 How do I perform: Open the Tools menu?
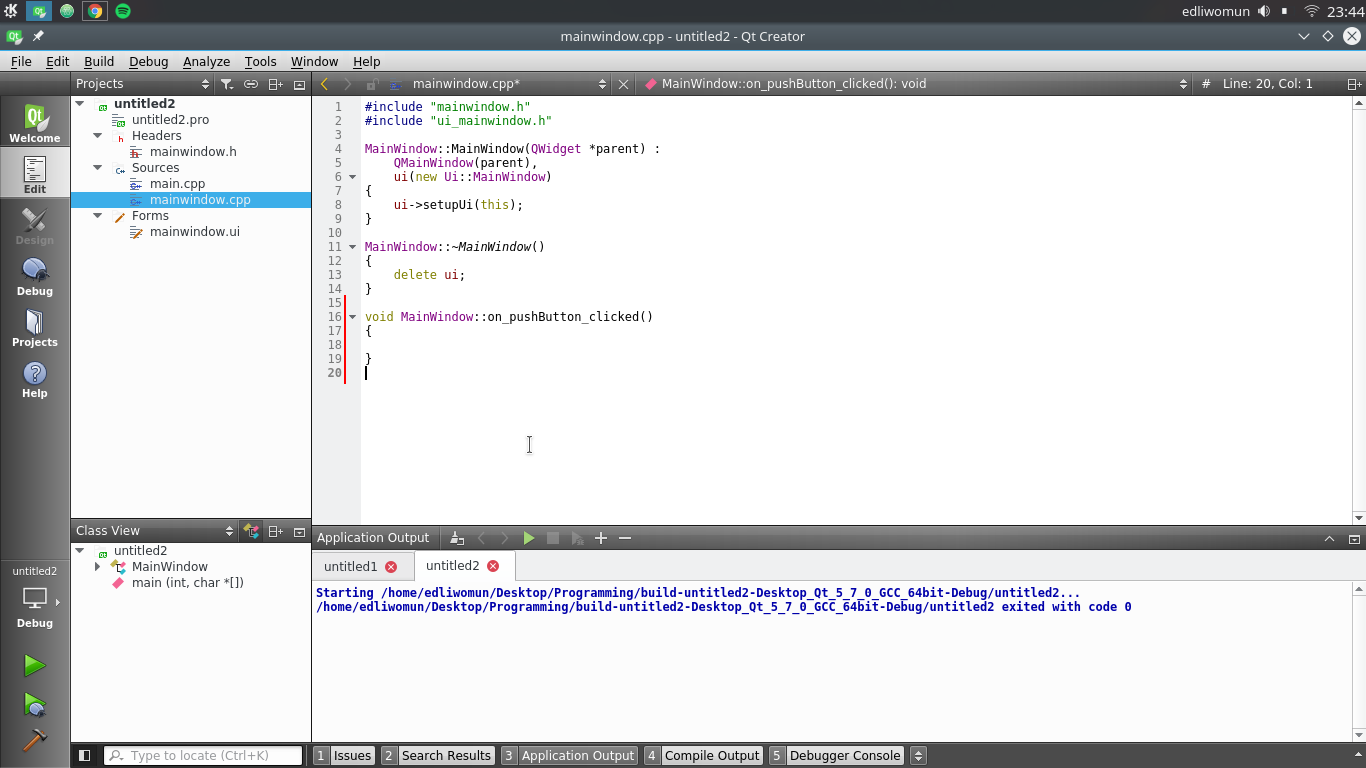(260, 61)
